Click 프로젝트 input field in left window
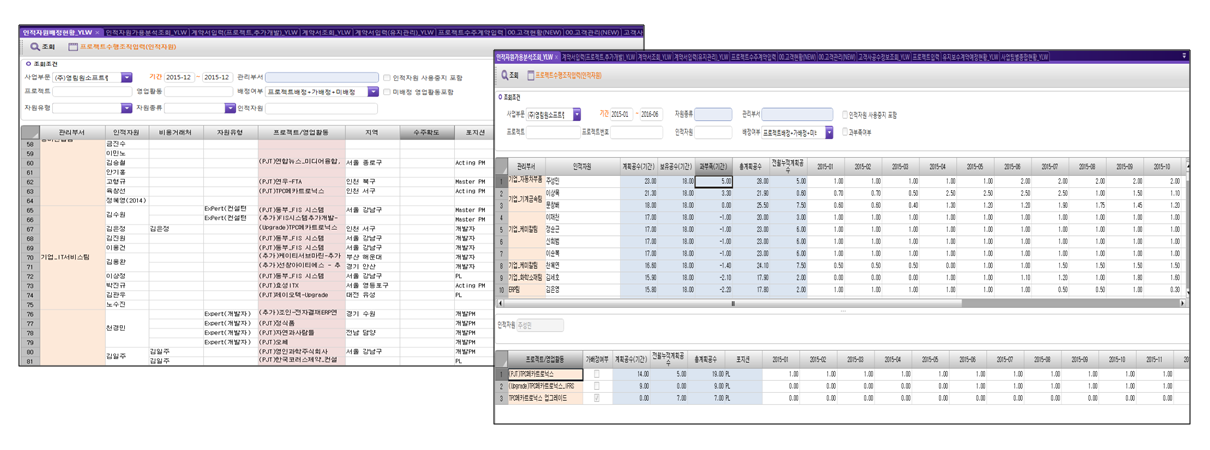The image size is (1210, 450). pos(90,91)
